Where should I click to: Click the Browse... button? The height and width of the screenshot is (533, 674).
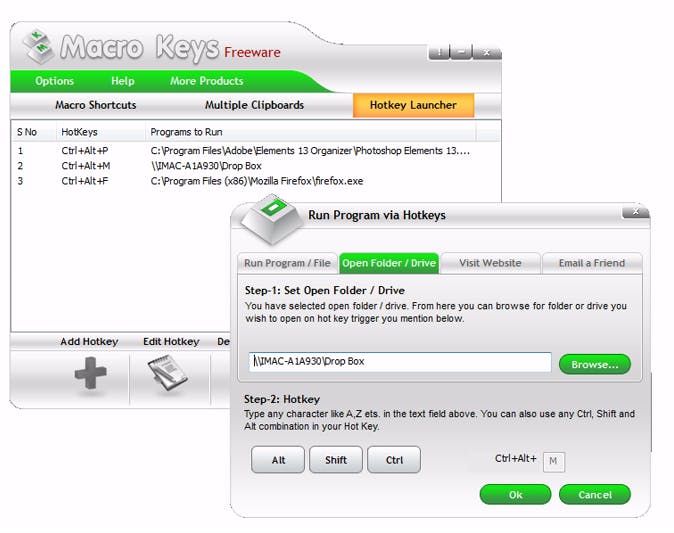click(595, 365)
